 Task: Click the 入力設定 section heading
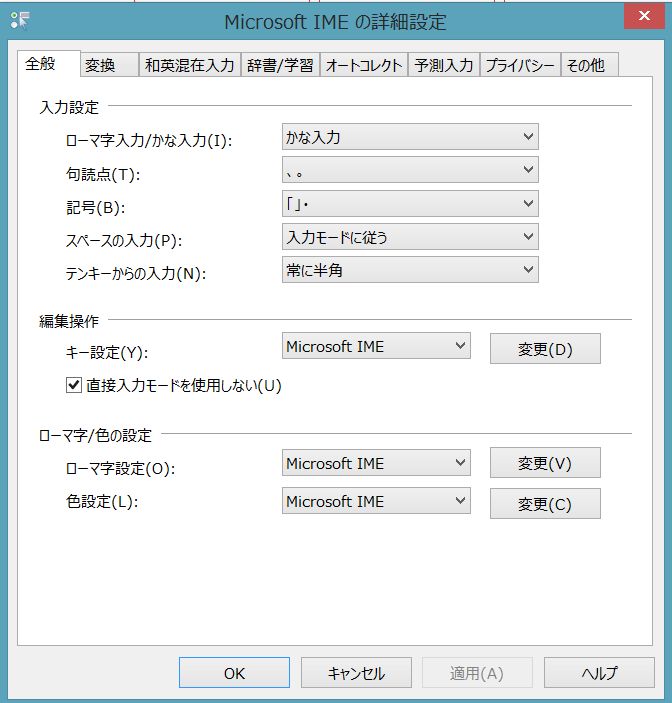[69, 107]
